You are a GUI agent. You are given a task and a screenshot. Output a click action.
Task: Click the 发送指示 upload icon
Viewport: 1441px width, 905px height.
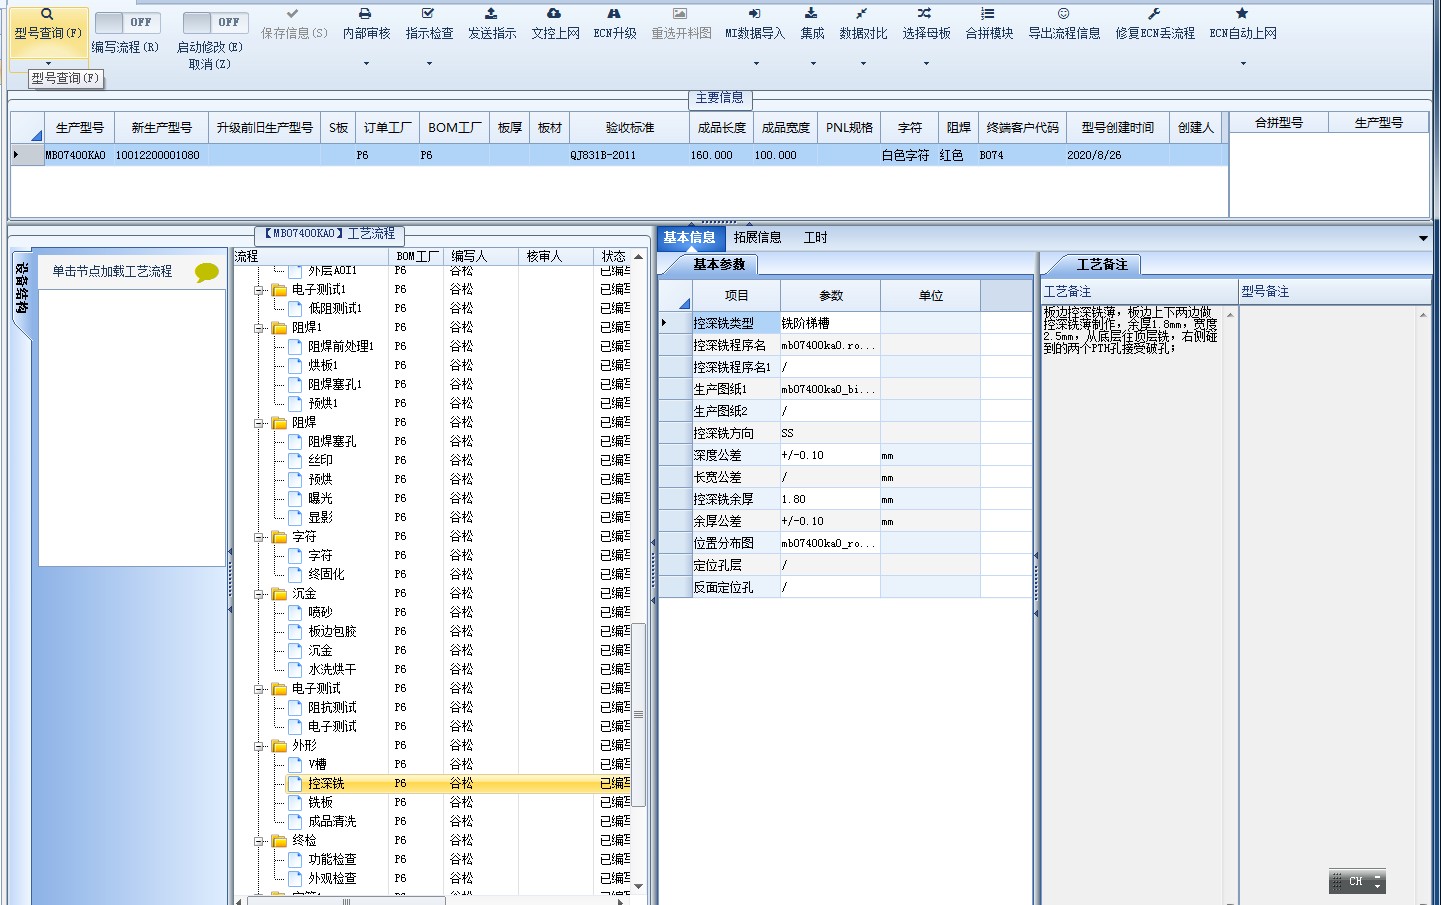491,14
